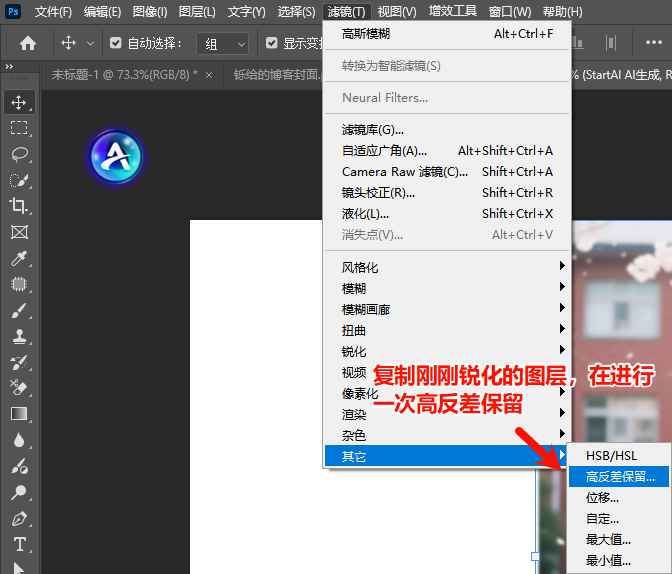Toggle the 自动选择 checkbox

tap(116, 43)
